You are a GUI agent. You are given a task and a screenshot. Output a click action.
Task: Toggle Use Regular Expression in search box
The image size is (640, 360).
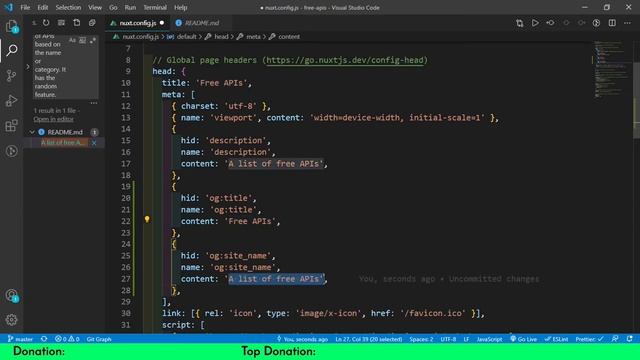pos(93,40)
